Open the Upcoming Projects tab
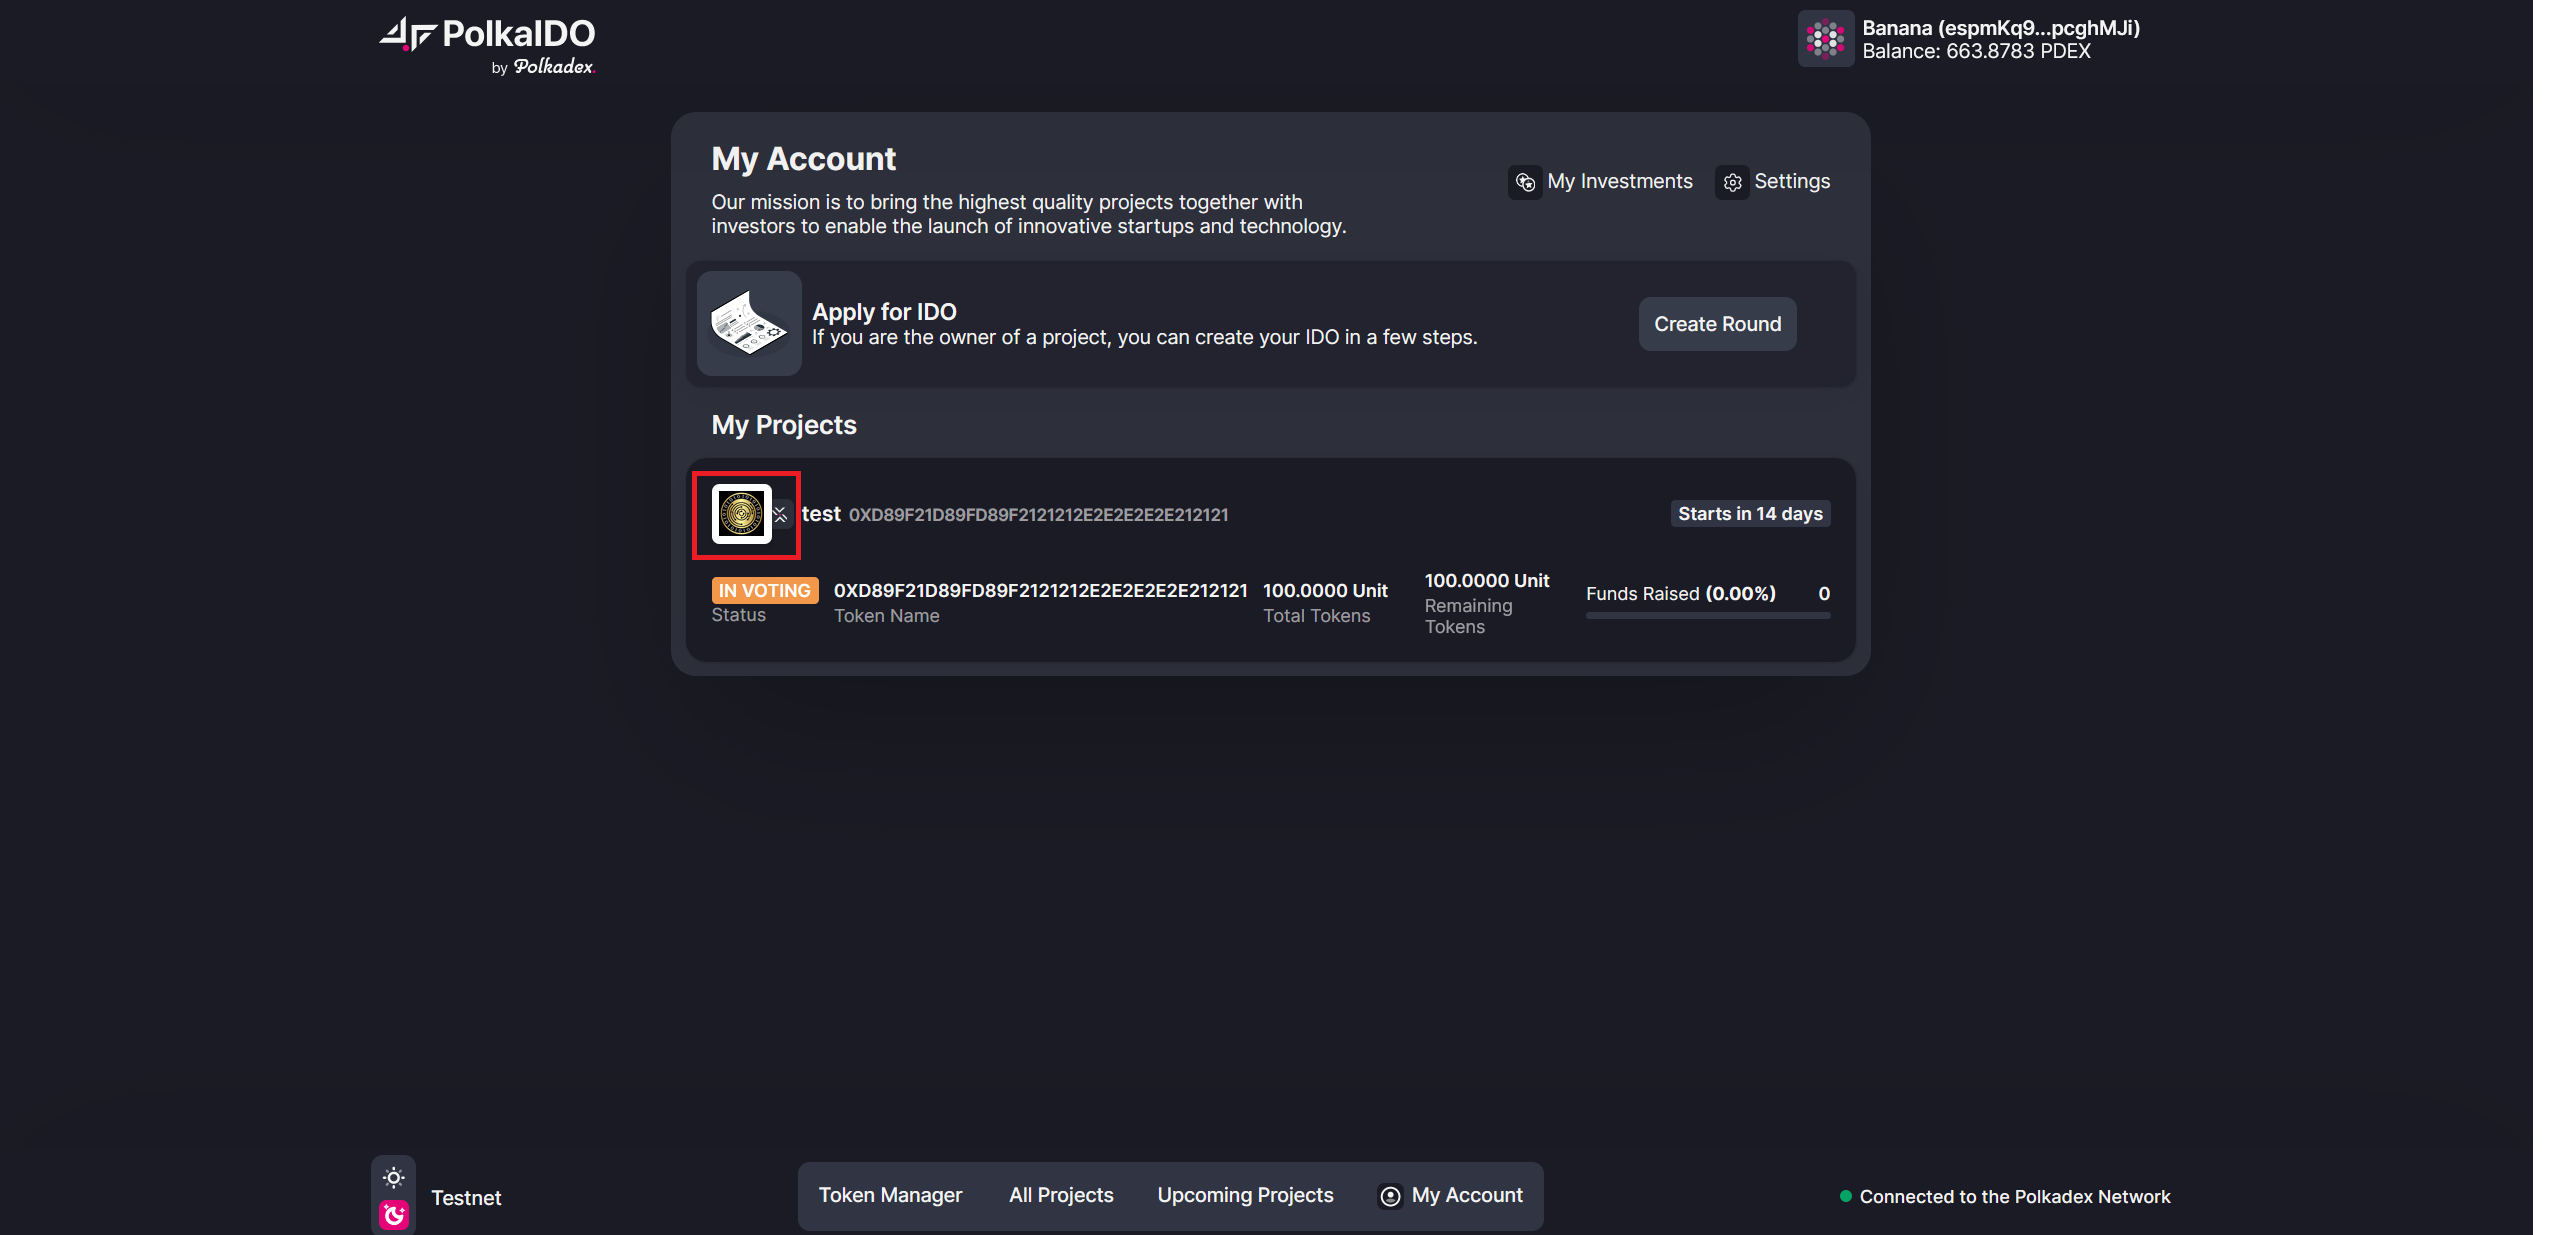This screenshot has height=1235, width=2560. click(1244, 1195)
